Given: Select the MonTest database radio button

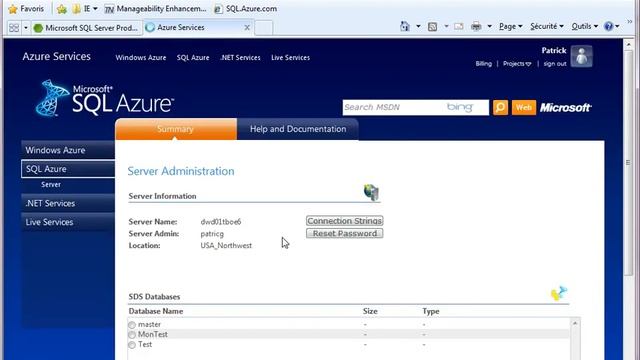Looking at the screenshot, I should click(132, 335).
